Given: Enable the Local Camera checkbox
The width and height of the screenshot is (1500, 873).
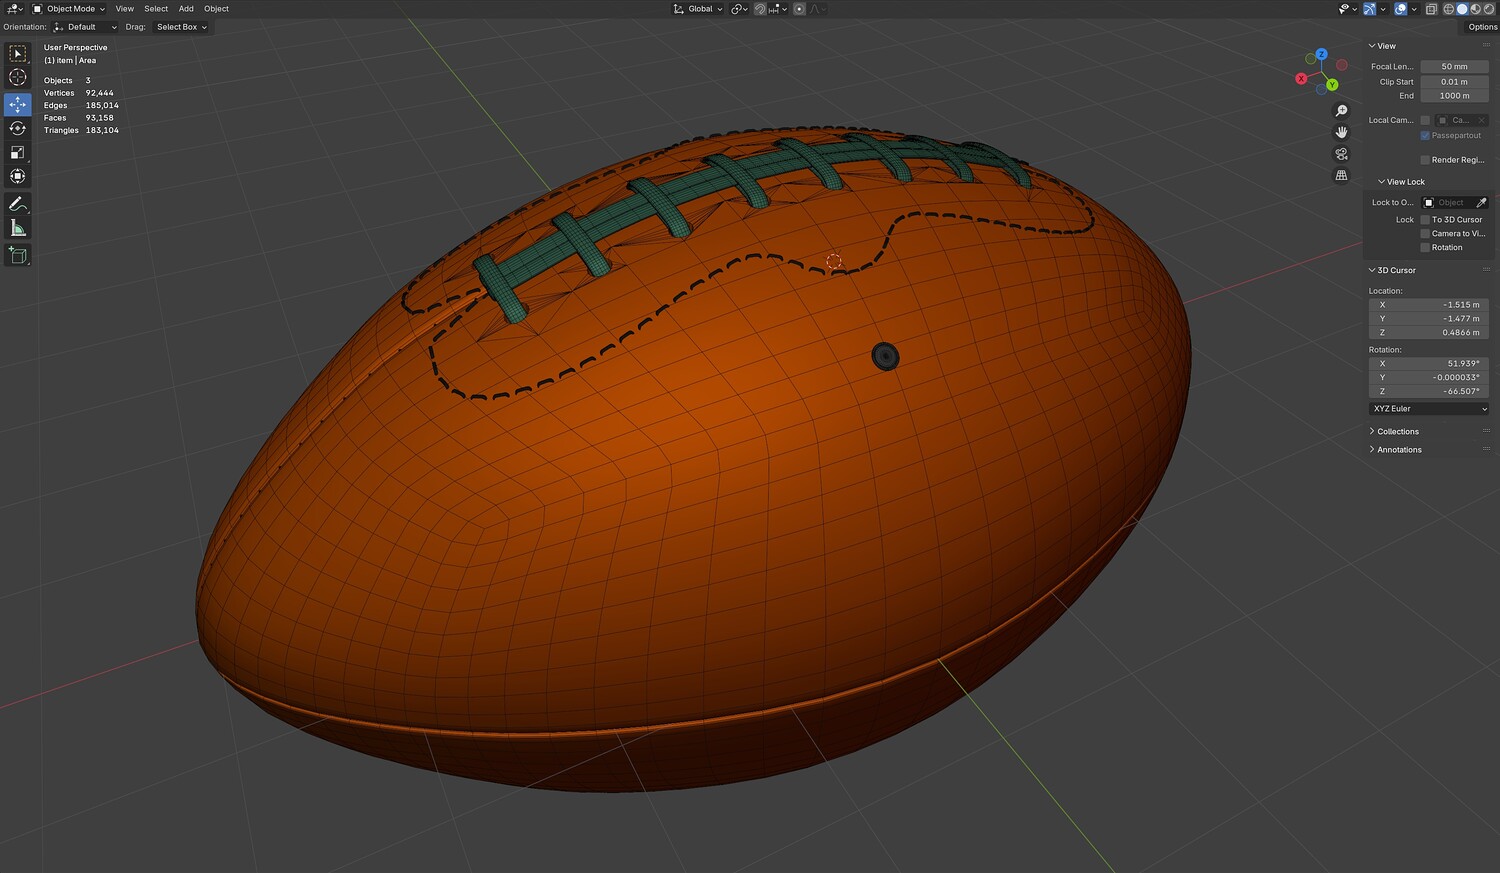Looking at the screenshot, I should point(1425,120).
